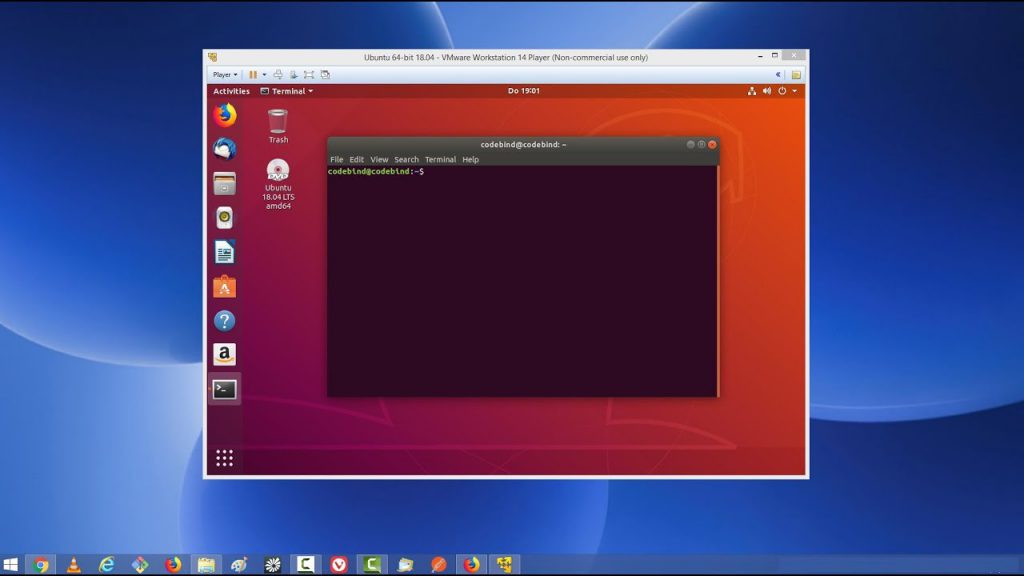
Task: Collapse the VMware toolbar using the chevron
Action: pyautogui.click(x=777, y=73)
